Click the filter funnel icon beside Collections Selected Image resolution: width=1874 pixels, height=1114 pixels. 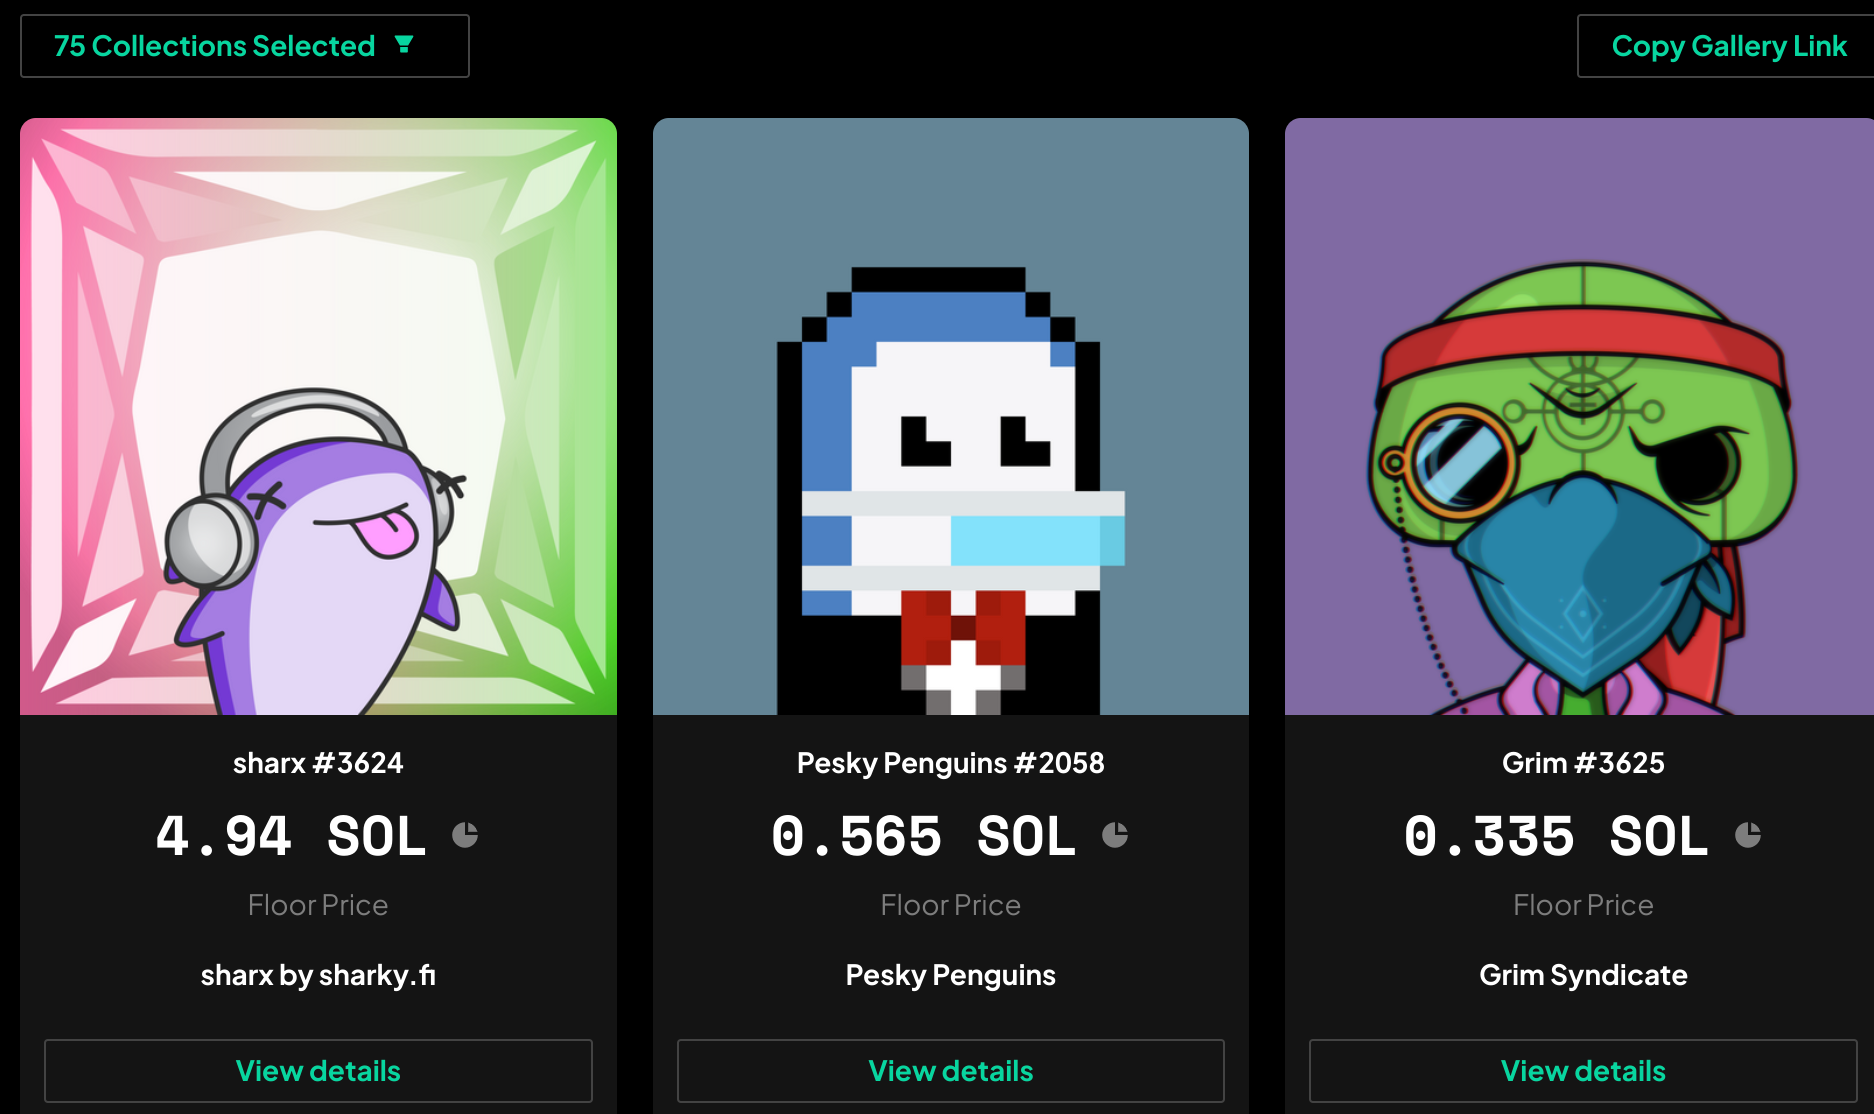tap(404, 44)
